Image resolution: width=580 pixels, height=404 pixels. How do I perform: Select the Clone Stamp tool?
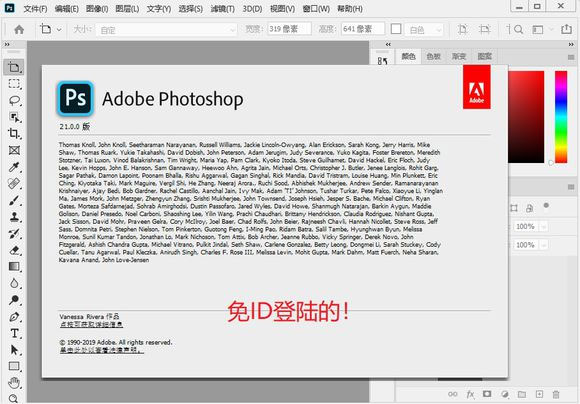click(x=14, y=217)
